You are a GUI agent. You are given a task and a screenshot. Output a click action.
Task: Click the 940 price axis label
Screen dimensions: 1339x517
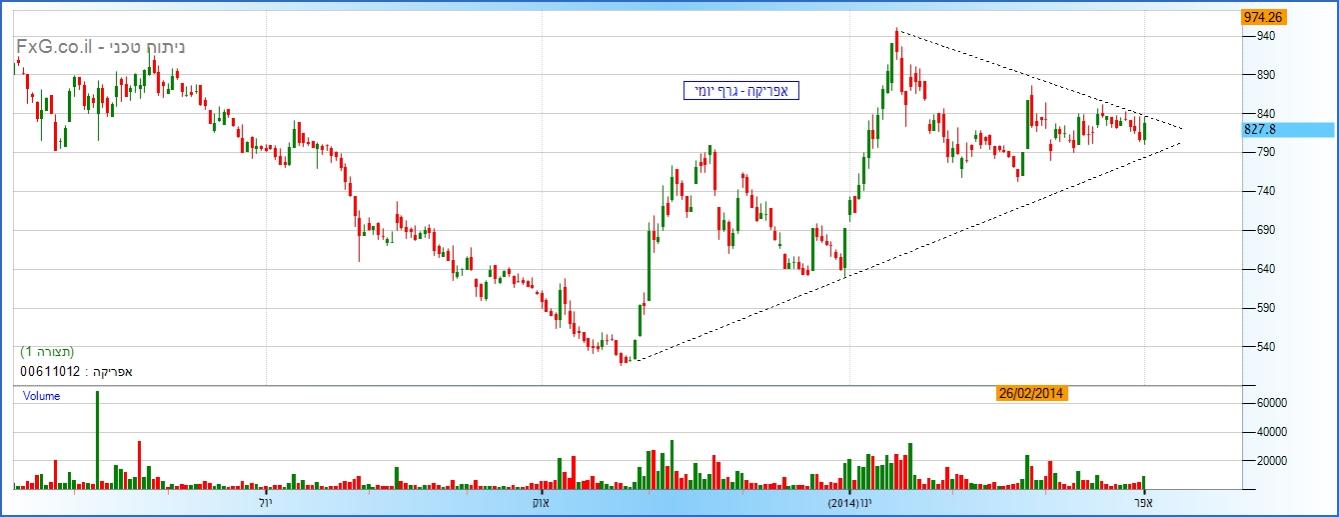tap(1264, 36)
